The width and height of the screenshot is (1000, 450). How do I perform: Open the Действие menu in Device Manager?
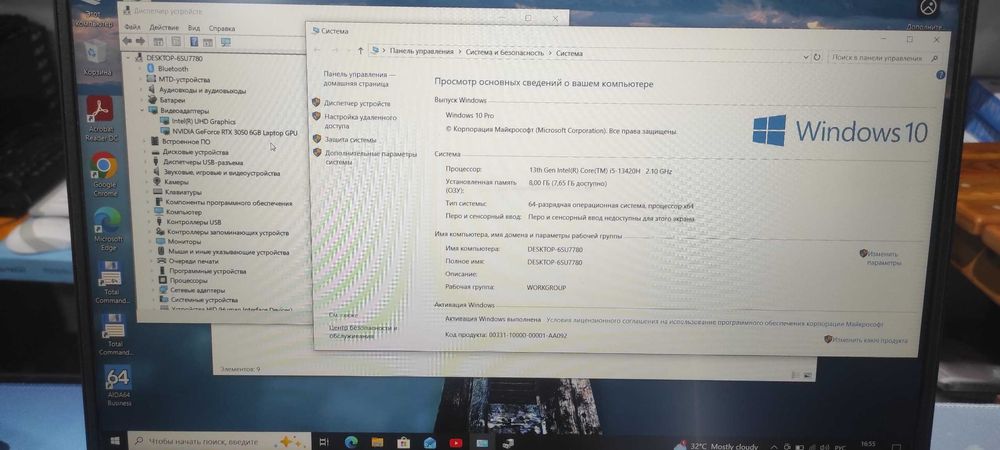coord(164,28)
